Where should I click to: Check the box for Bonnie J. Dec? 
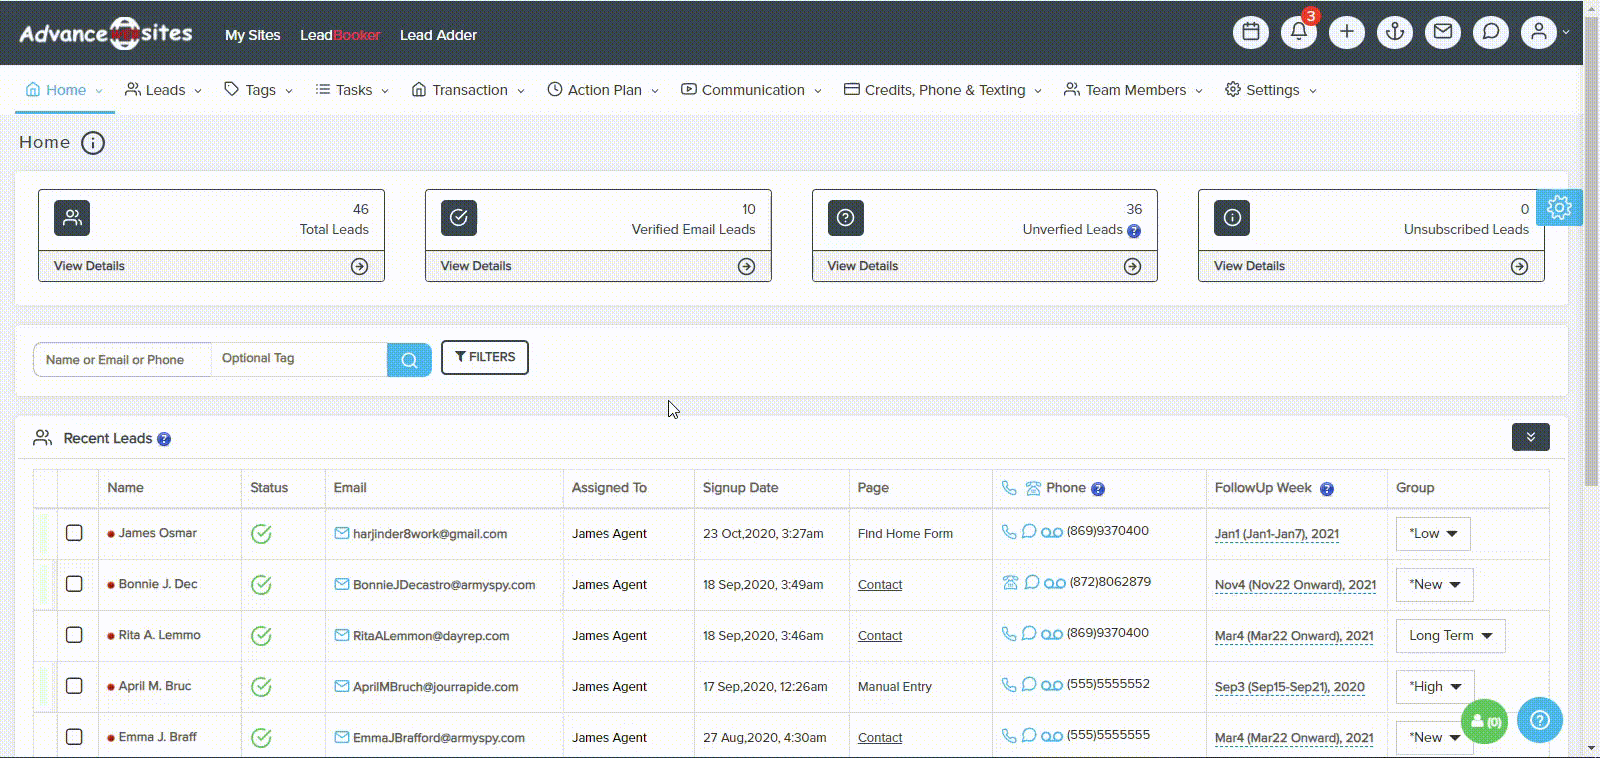(x=74, y=584)
